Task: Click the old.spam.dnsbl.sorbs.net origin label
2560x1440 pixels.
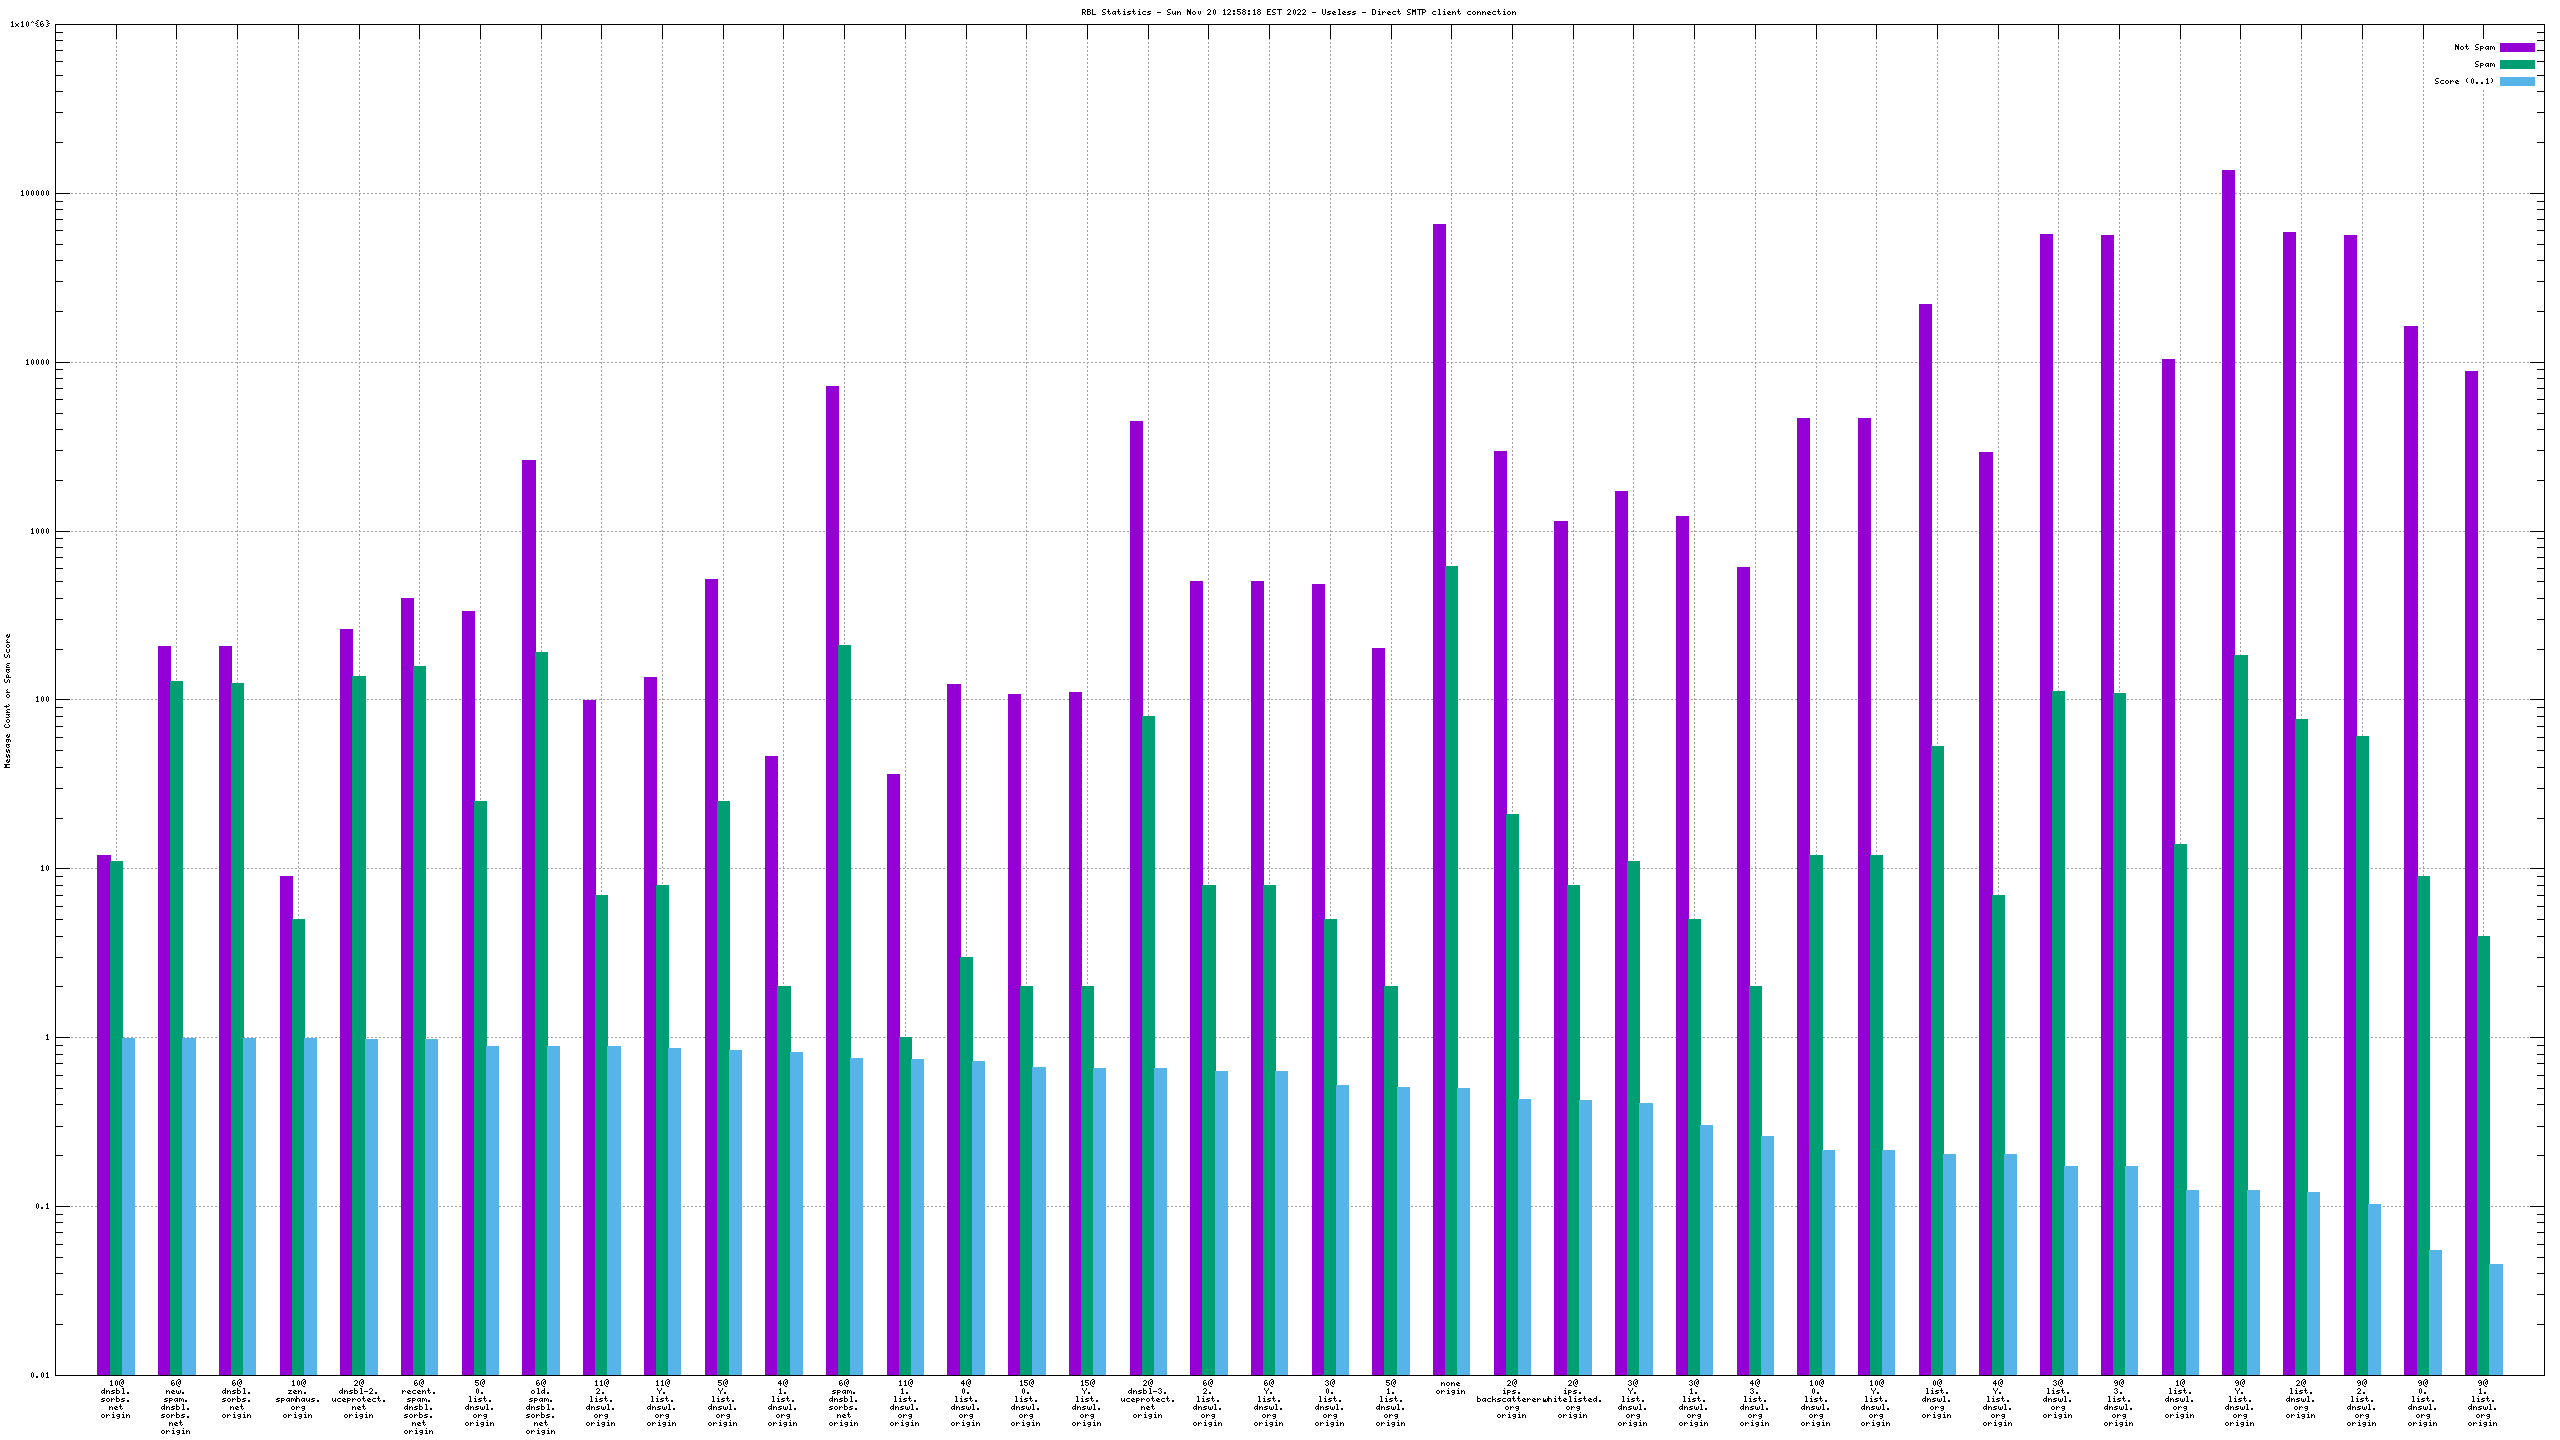Action: pos(540,1407)
